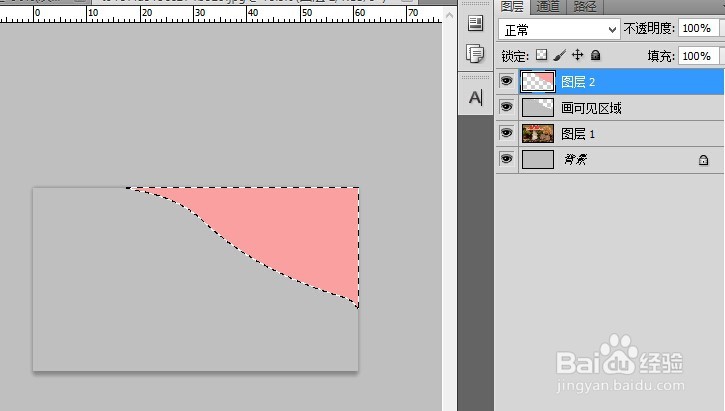The height and width of the screenshot is (411, 725).
Task: Click the vertical scrollbar up arrow
Action: 449,16
